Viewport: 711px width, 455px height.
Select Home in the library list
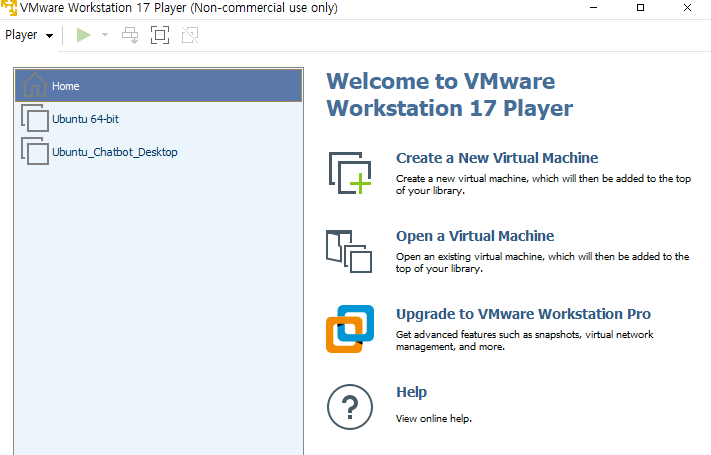click(159, 86)
